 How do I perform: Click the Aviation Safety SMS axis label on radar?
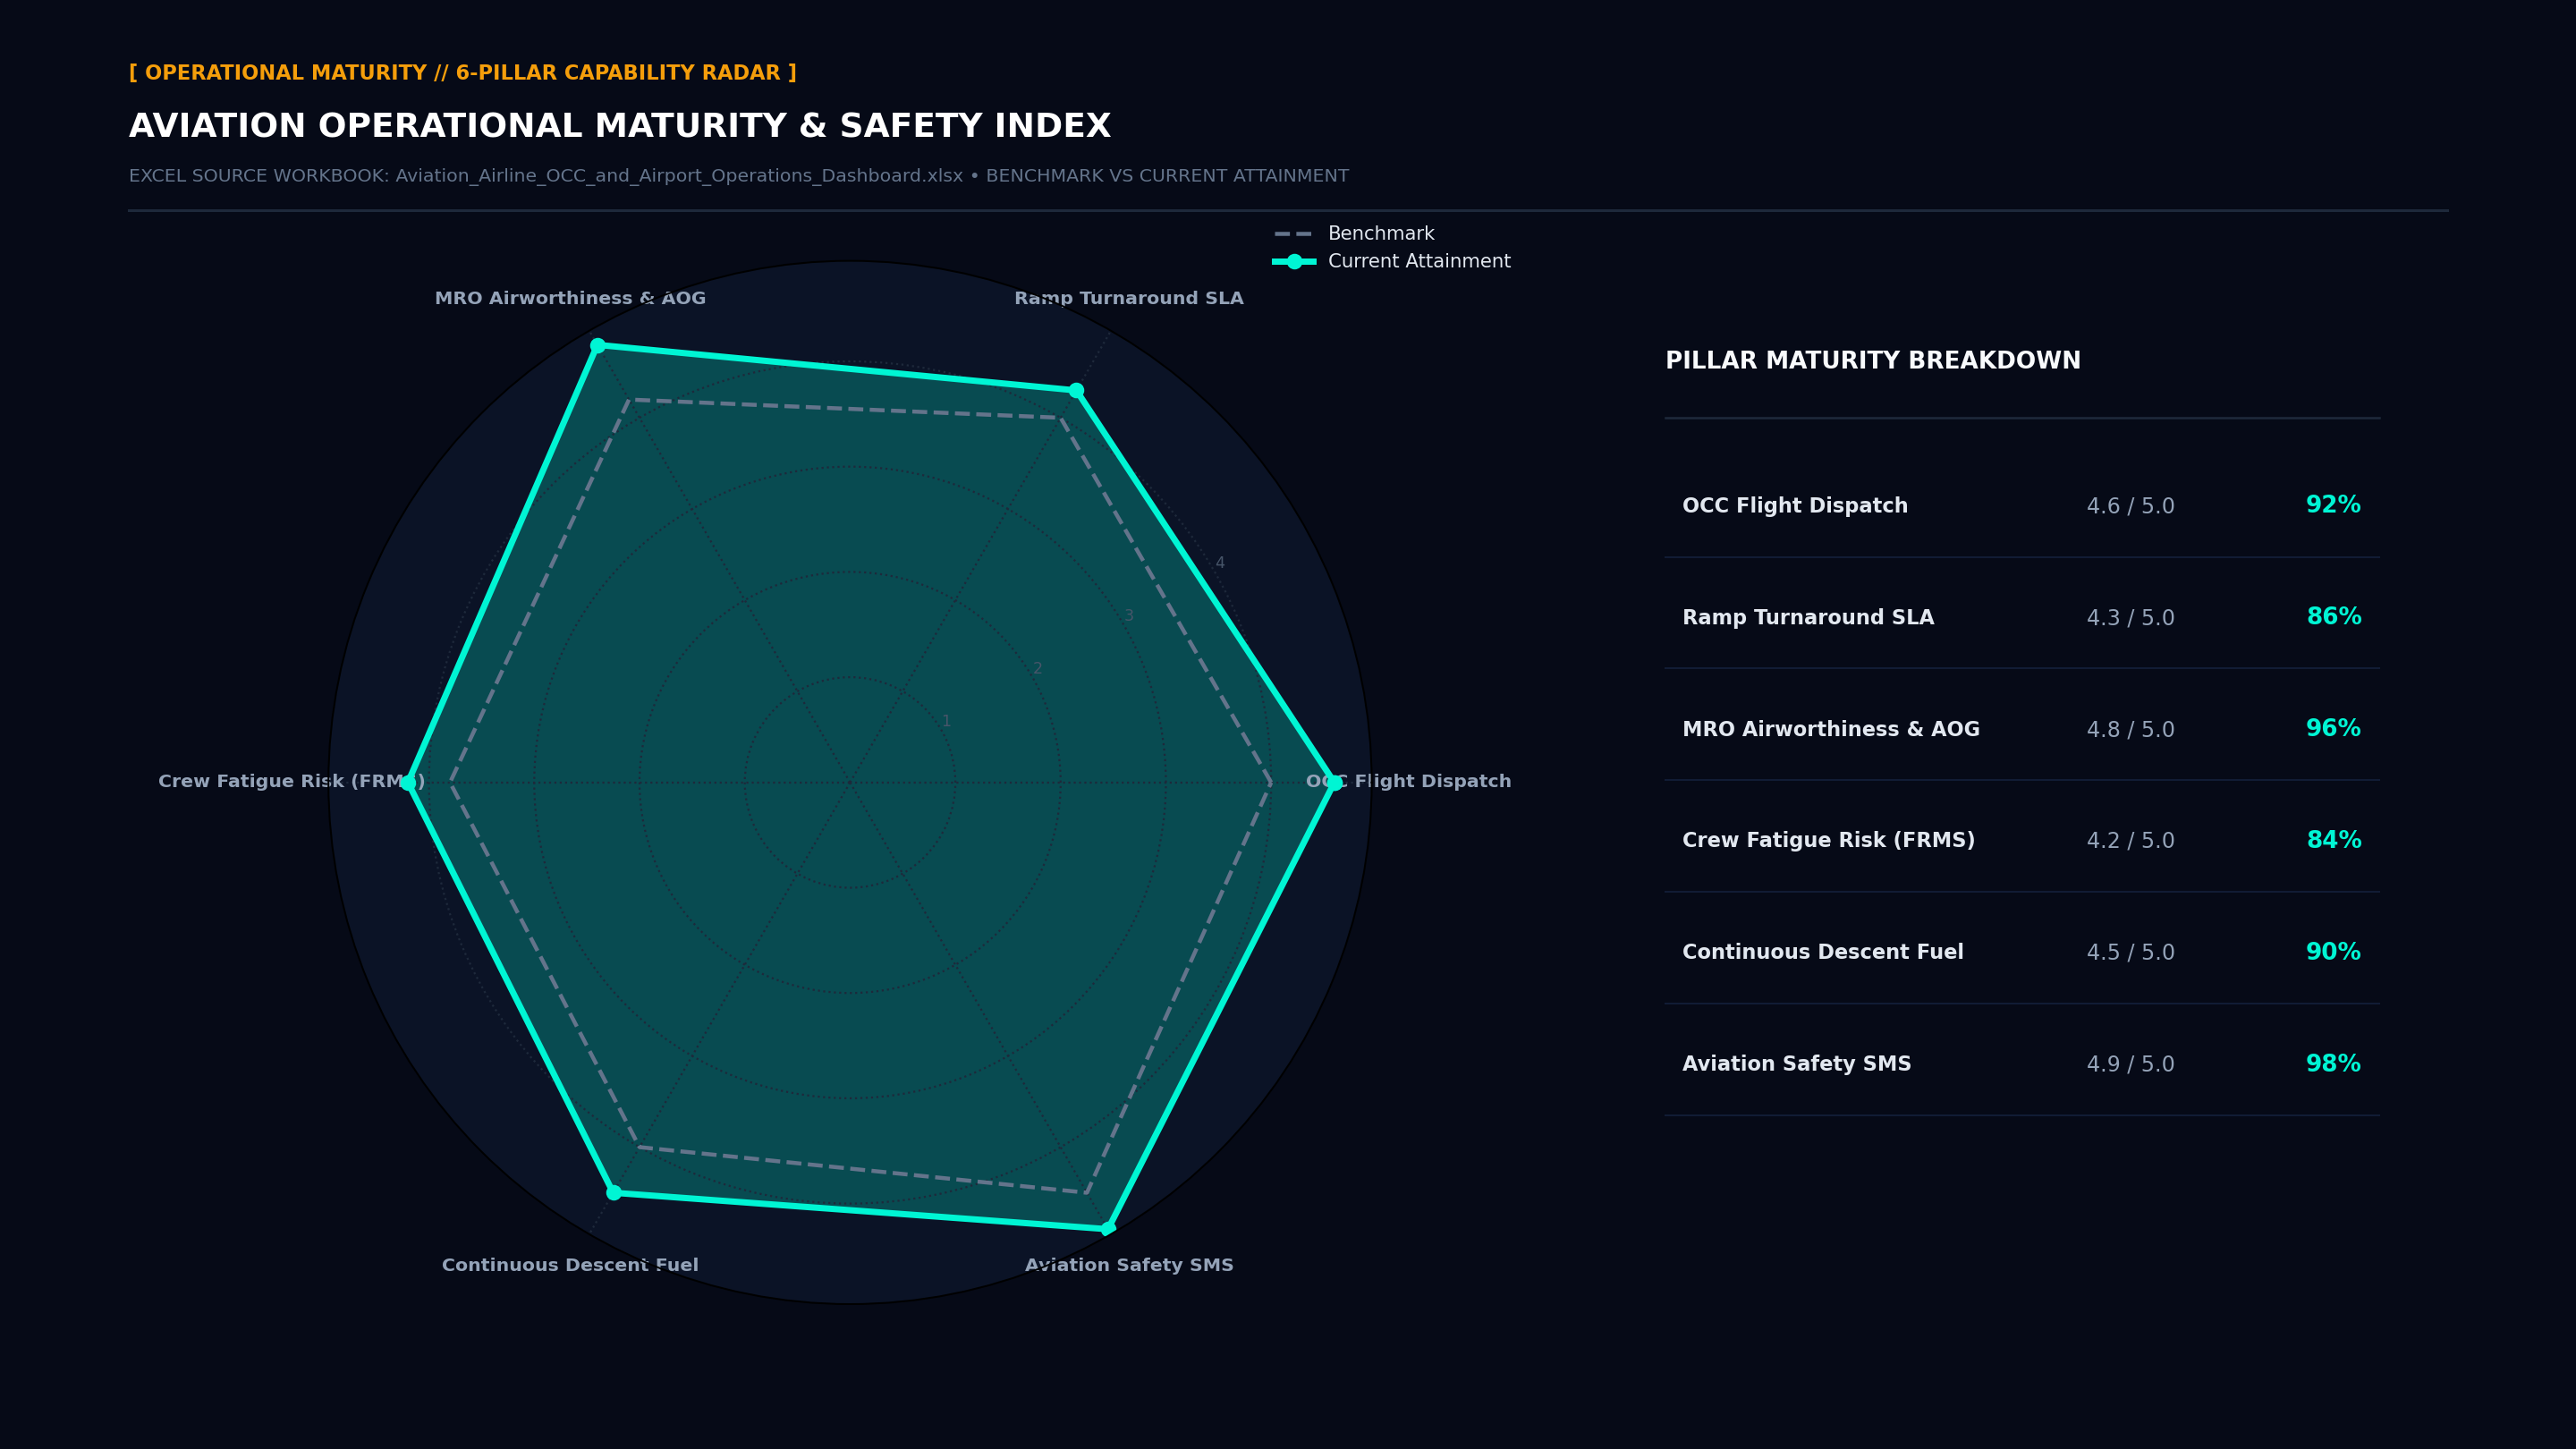[1129, 1265]
